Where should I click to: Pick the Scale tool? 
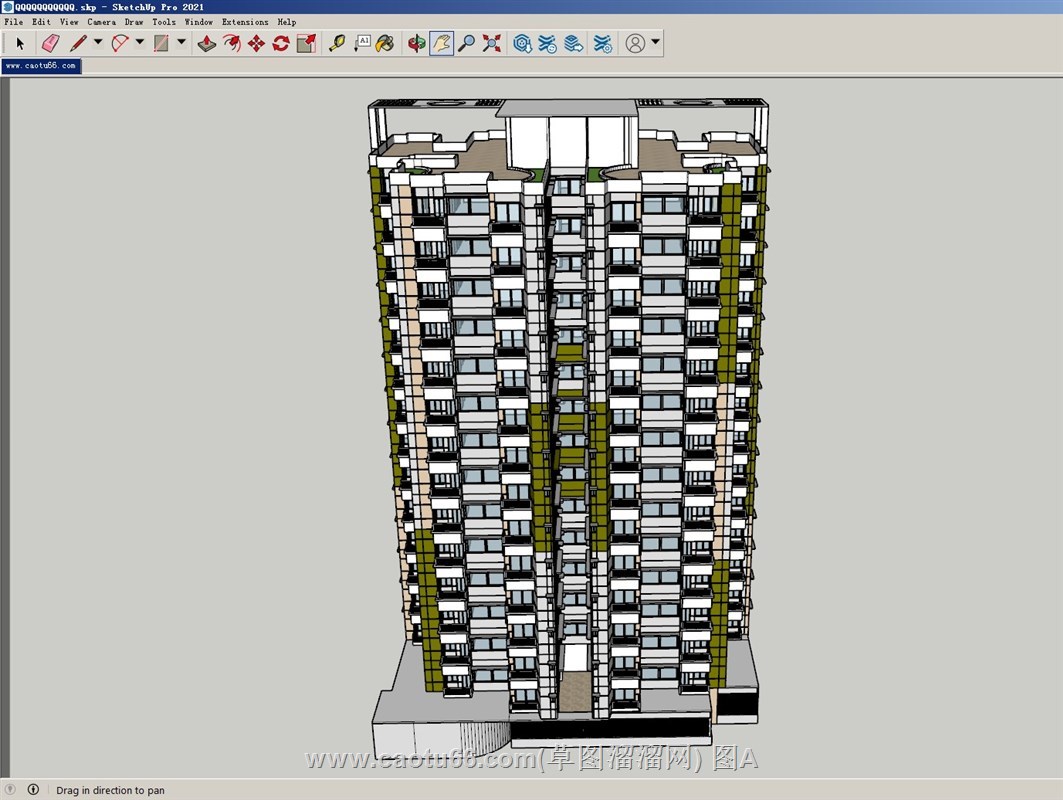pyautogui.click(x=306, y=43)
